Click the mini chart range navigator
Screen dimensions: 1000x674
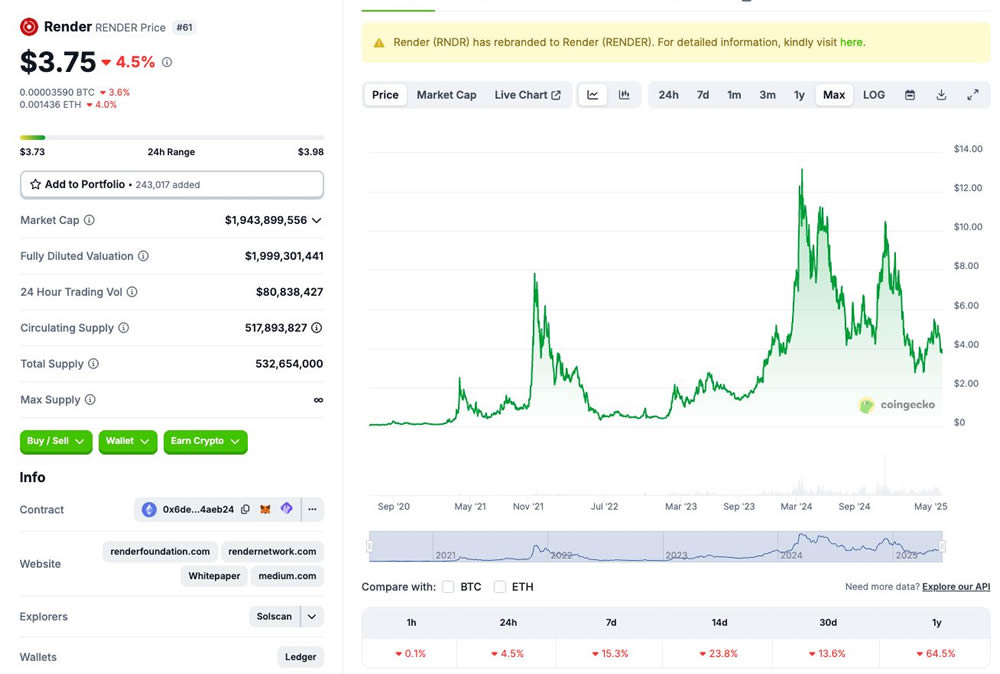coord(656,546)
